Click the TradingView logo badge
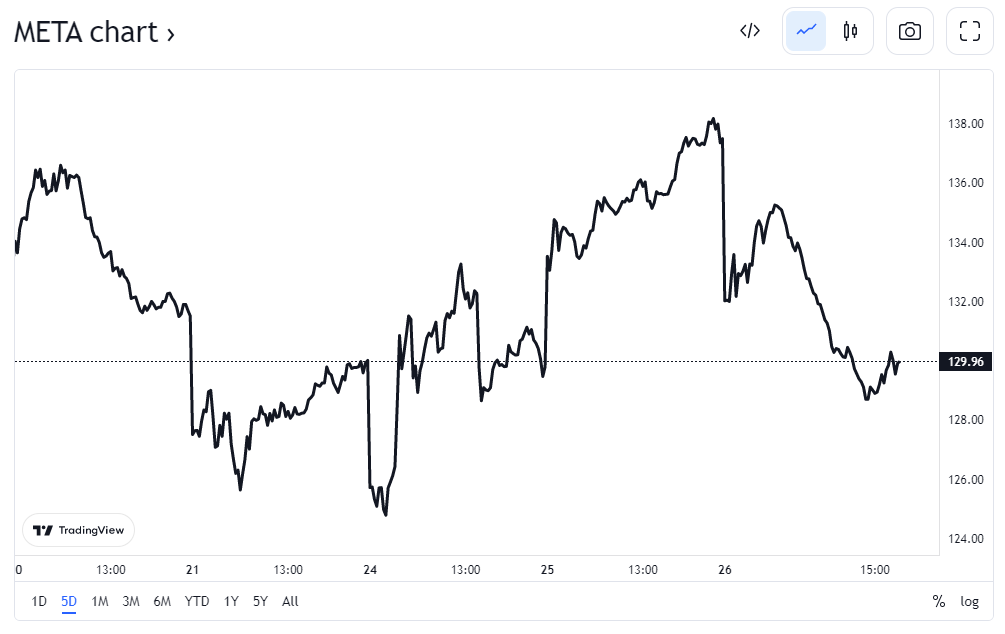The width and height of the screenshot is (1005, 634). [x=79, y=530]
